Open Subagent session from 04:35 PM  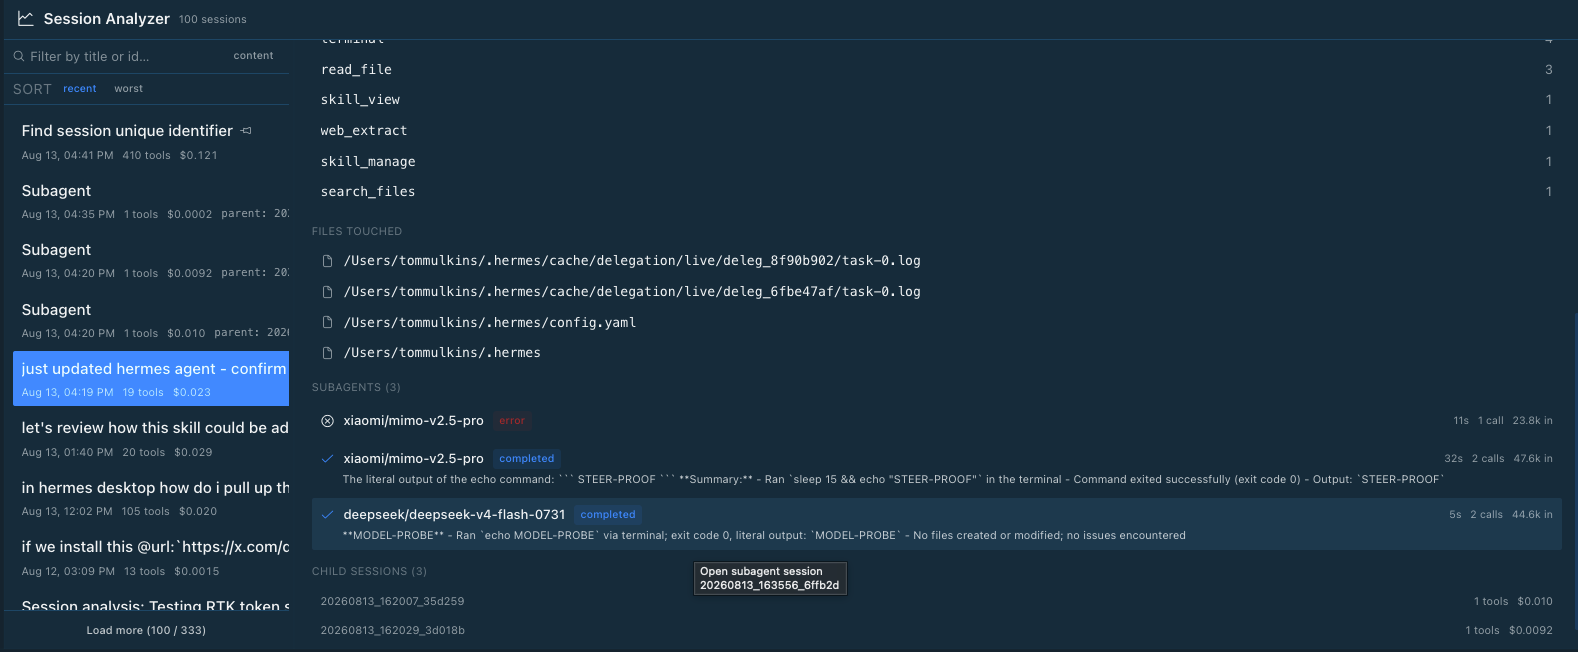click(x=151, y=201)
